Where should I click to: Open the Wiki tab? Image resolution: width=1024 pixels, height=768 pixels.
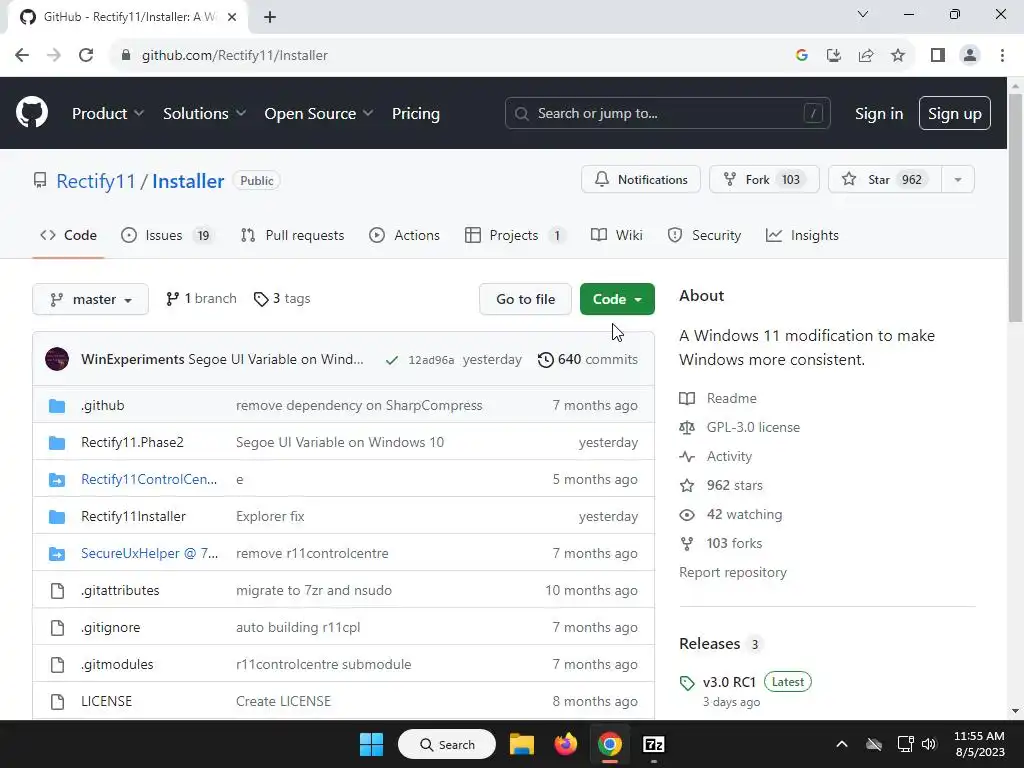(x=616, y=235)
